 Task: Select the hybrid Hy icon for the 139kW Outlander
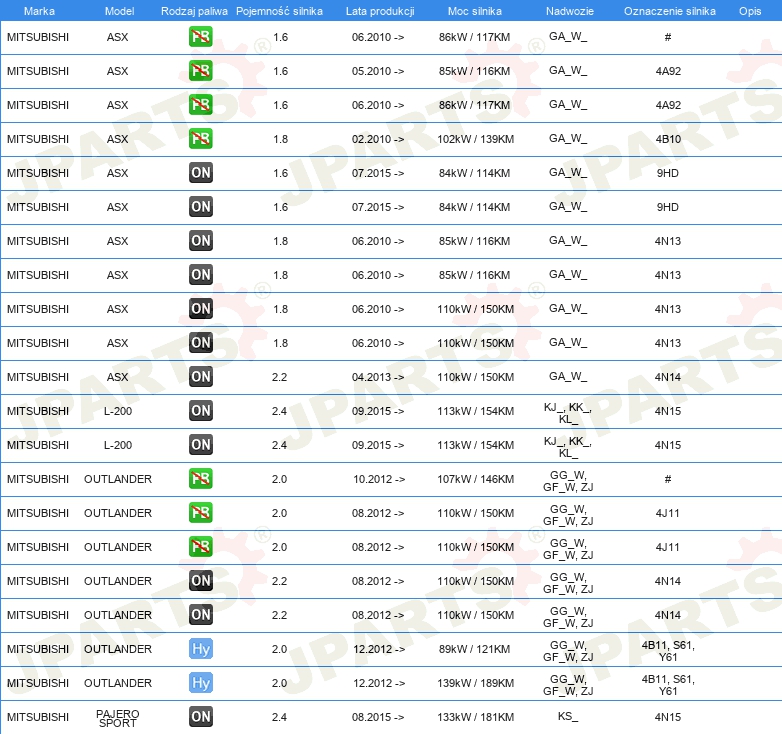201,683
